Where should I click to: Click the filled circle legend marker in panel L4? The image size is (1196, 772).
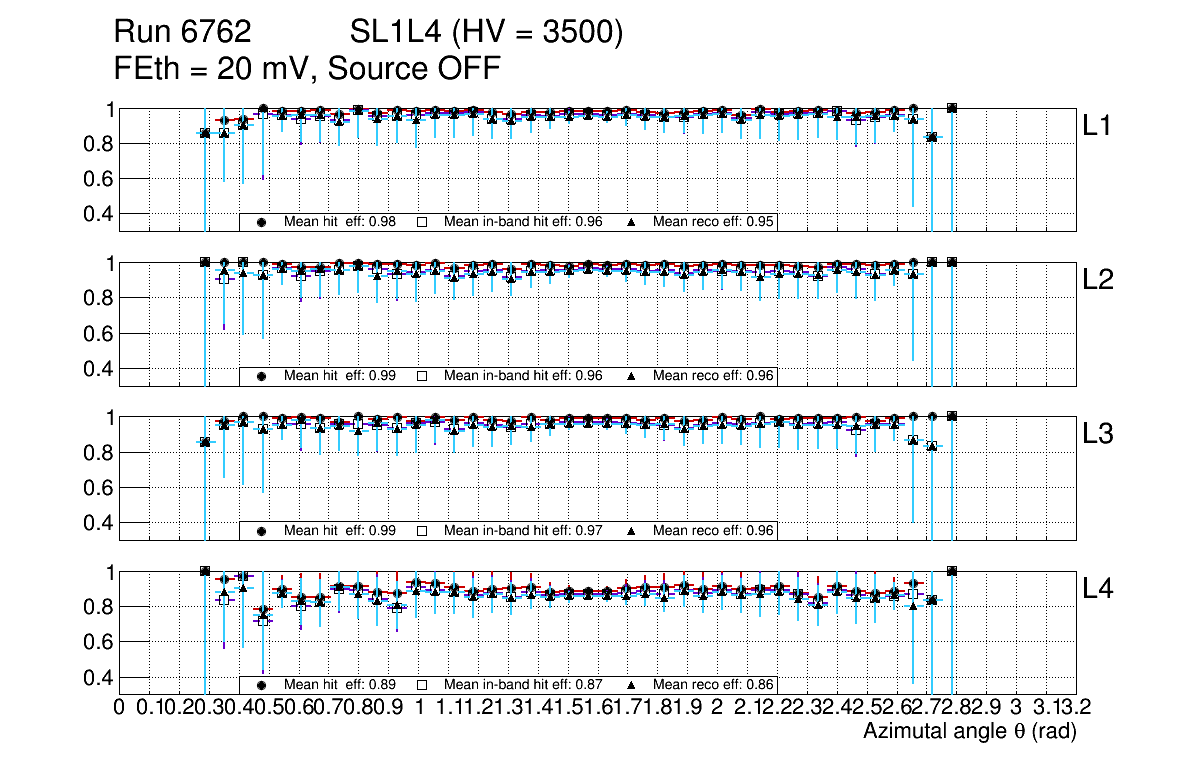(x=262, y=685)
